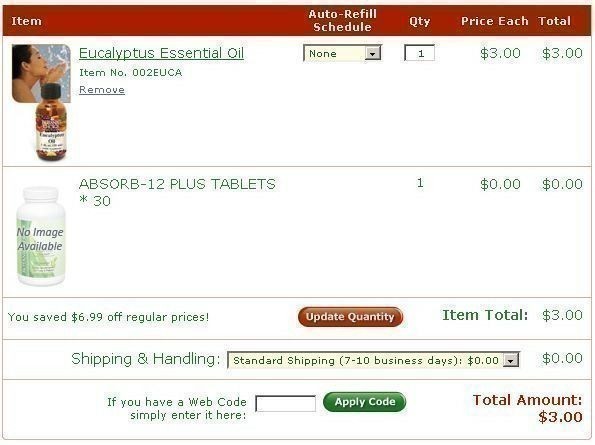Open the Auto-Refill Schedule dropdown showing None
This screenshot has height=445, width=595.
click(342, 53)
